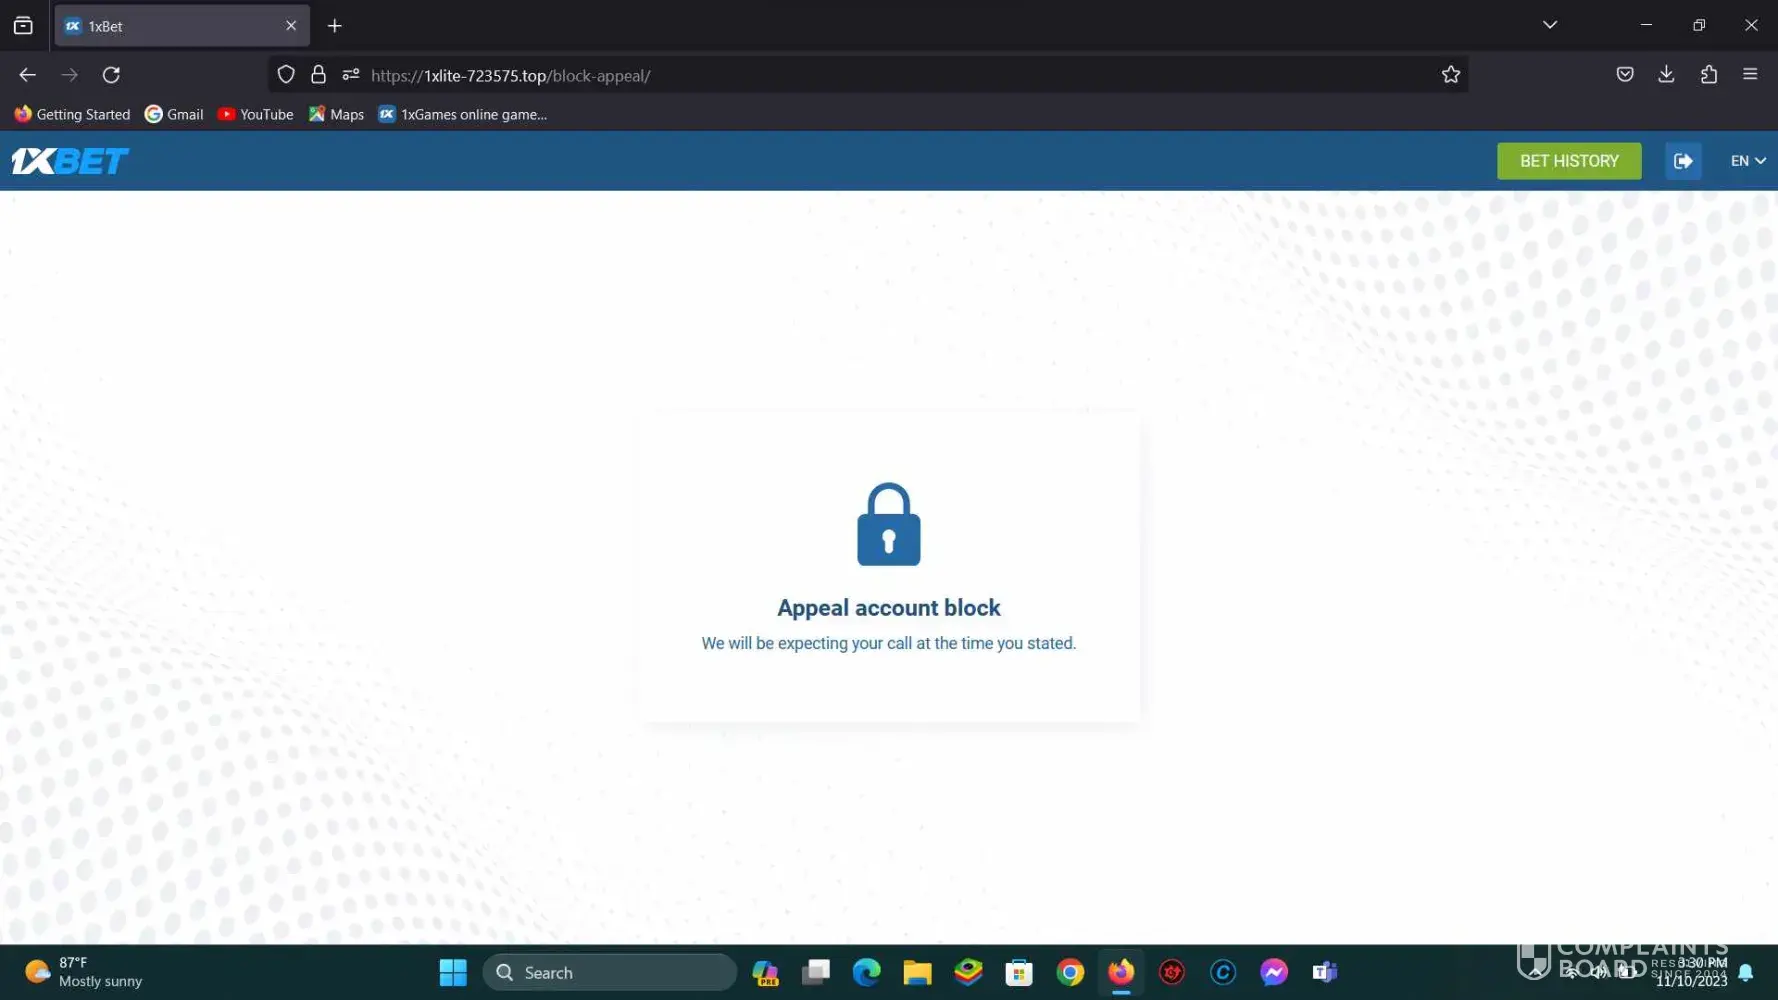Log out using the exit icon
The height and width of the screenshot is (1000, 1778).
point(1683,161)
